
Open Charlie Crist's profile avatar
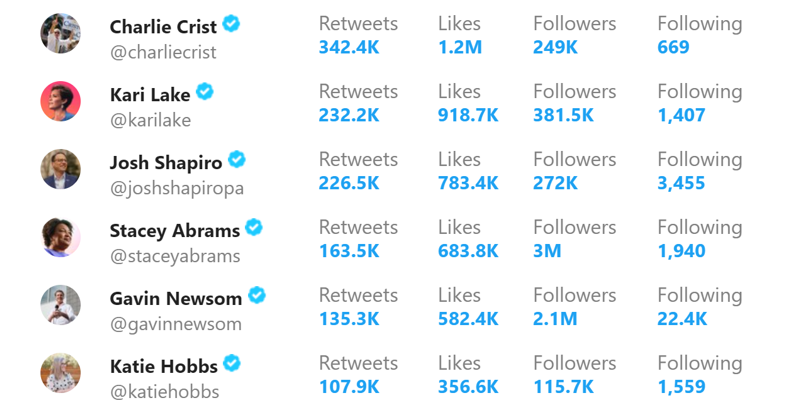[x=61, y=33]
